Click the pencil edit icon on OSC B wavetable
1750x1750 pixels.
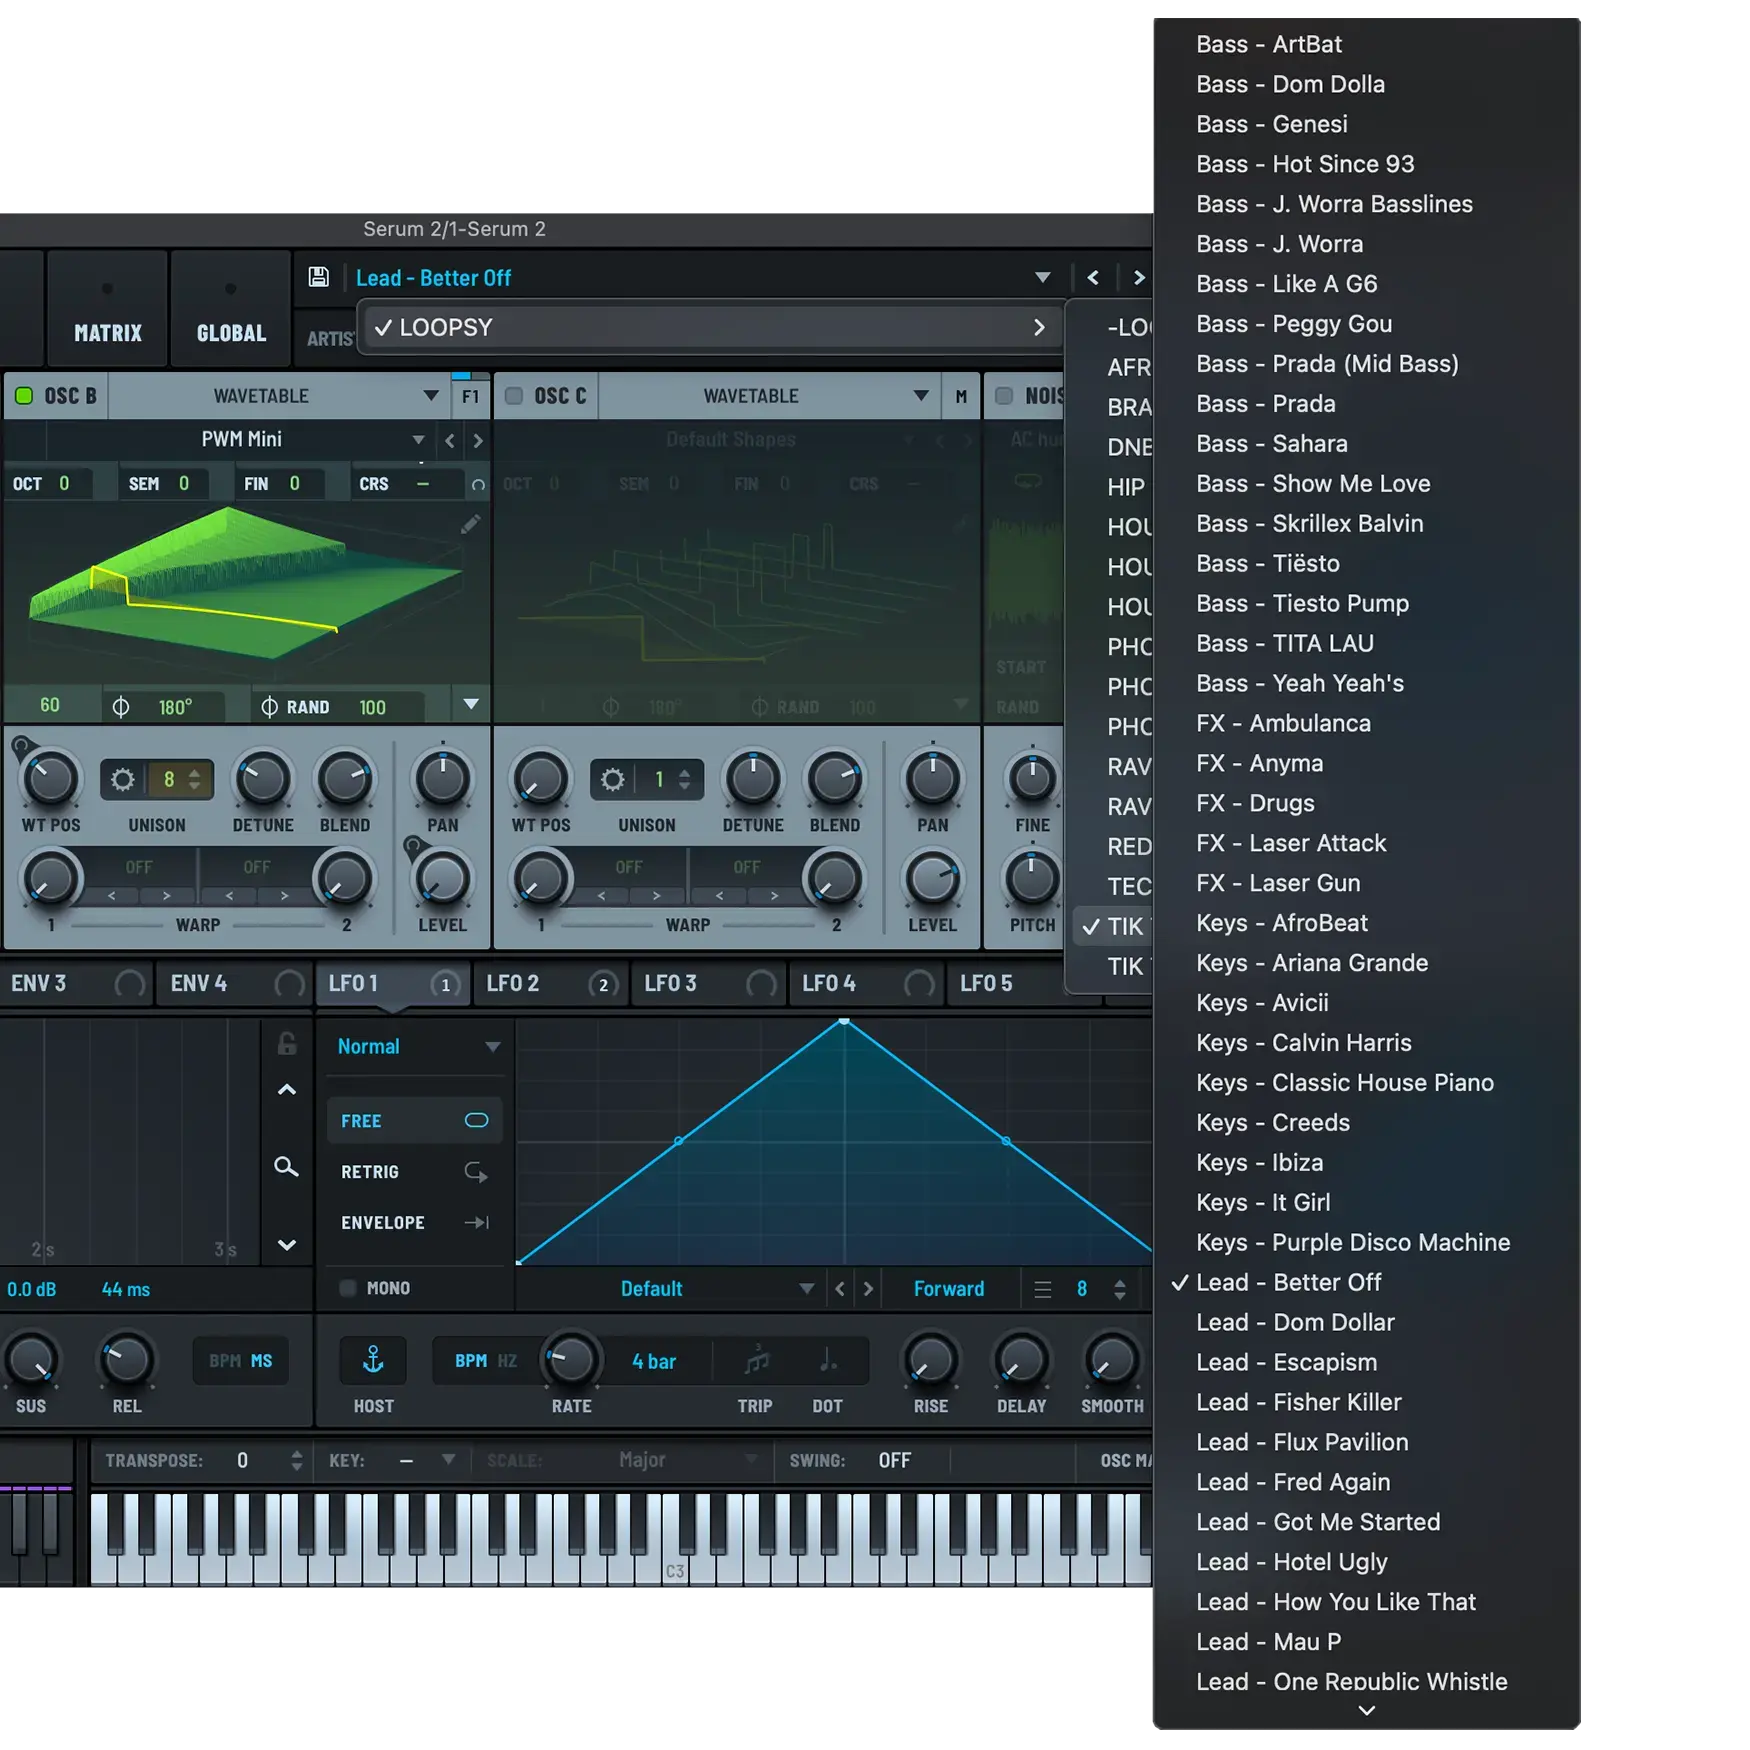[470, 524]
